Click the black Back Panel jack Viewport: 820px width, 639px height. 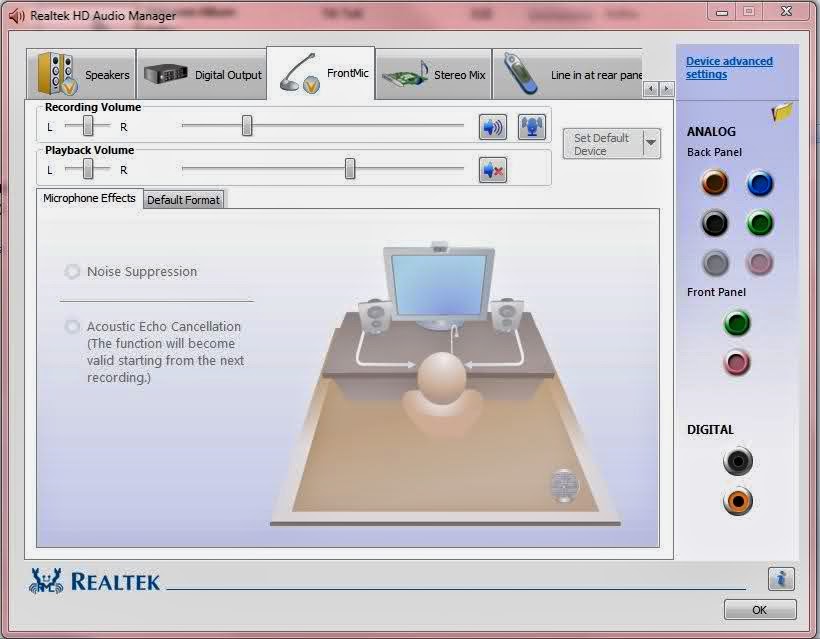[715, 223]
